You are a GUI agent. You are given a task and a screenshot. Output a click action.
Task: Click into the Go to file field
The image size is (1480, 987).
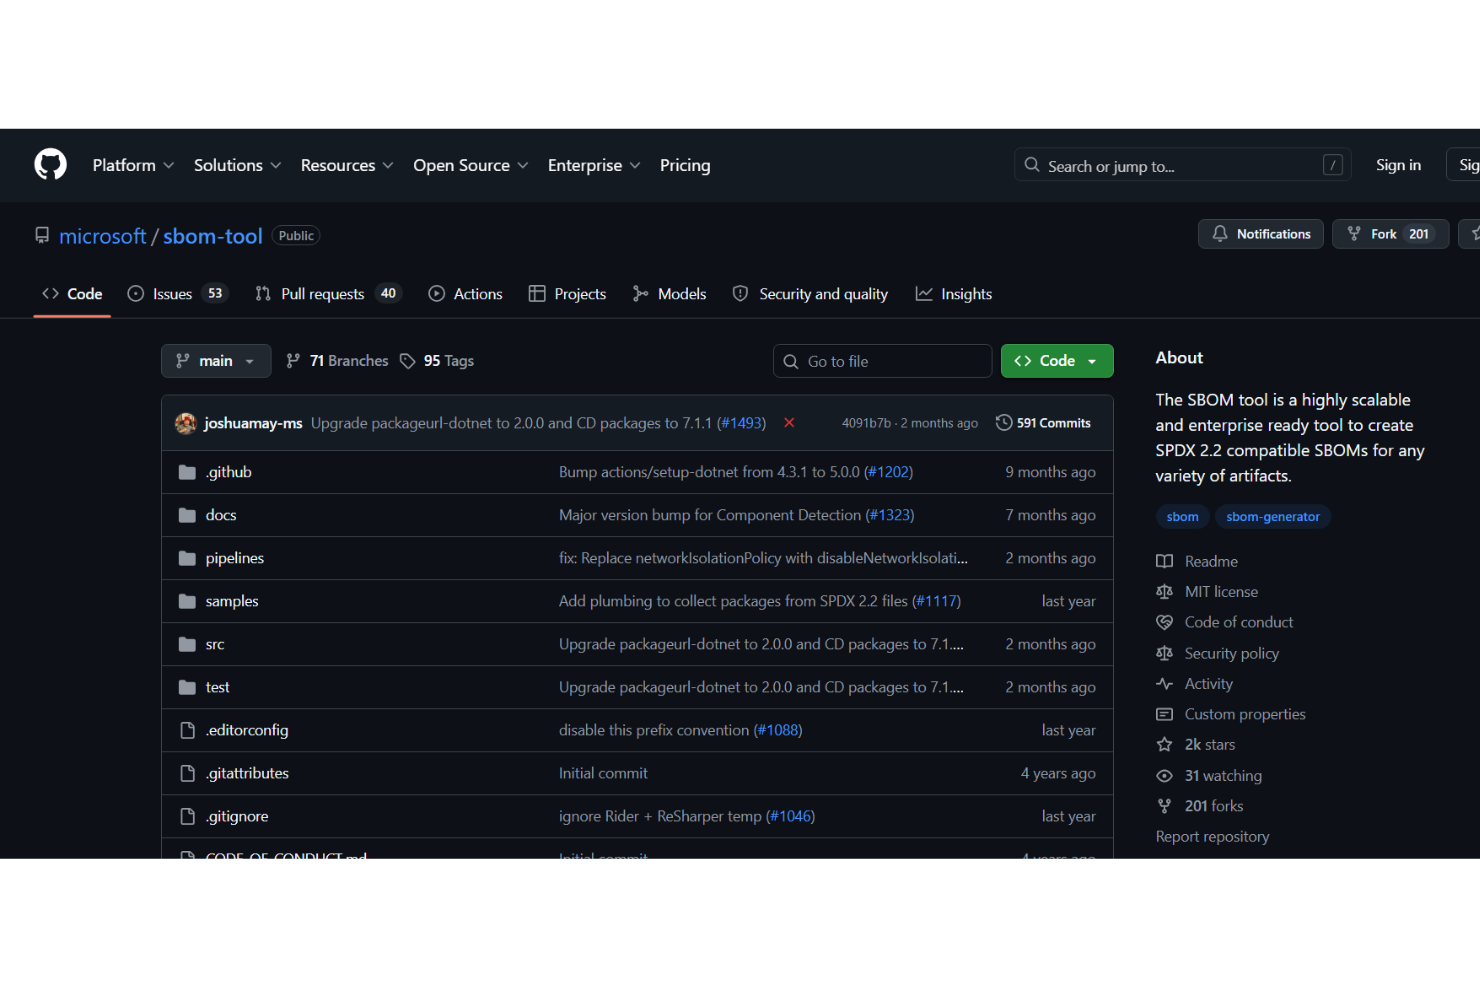point(882,361)
